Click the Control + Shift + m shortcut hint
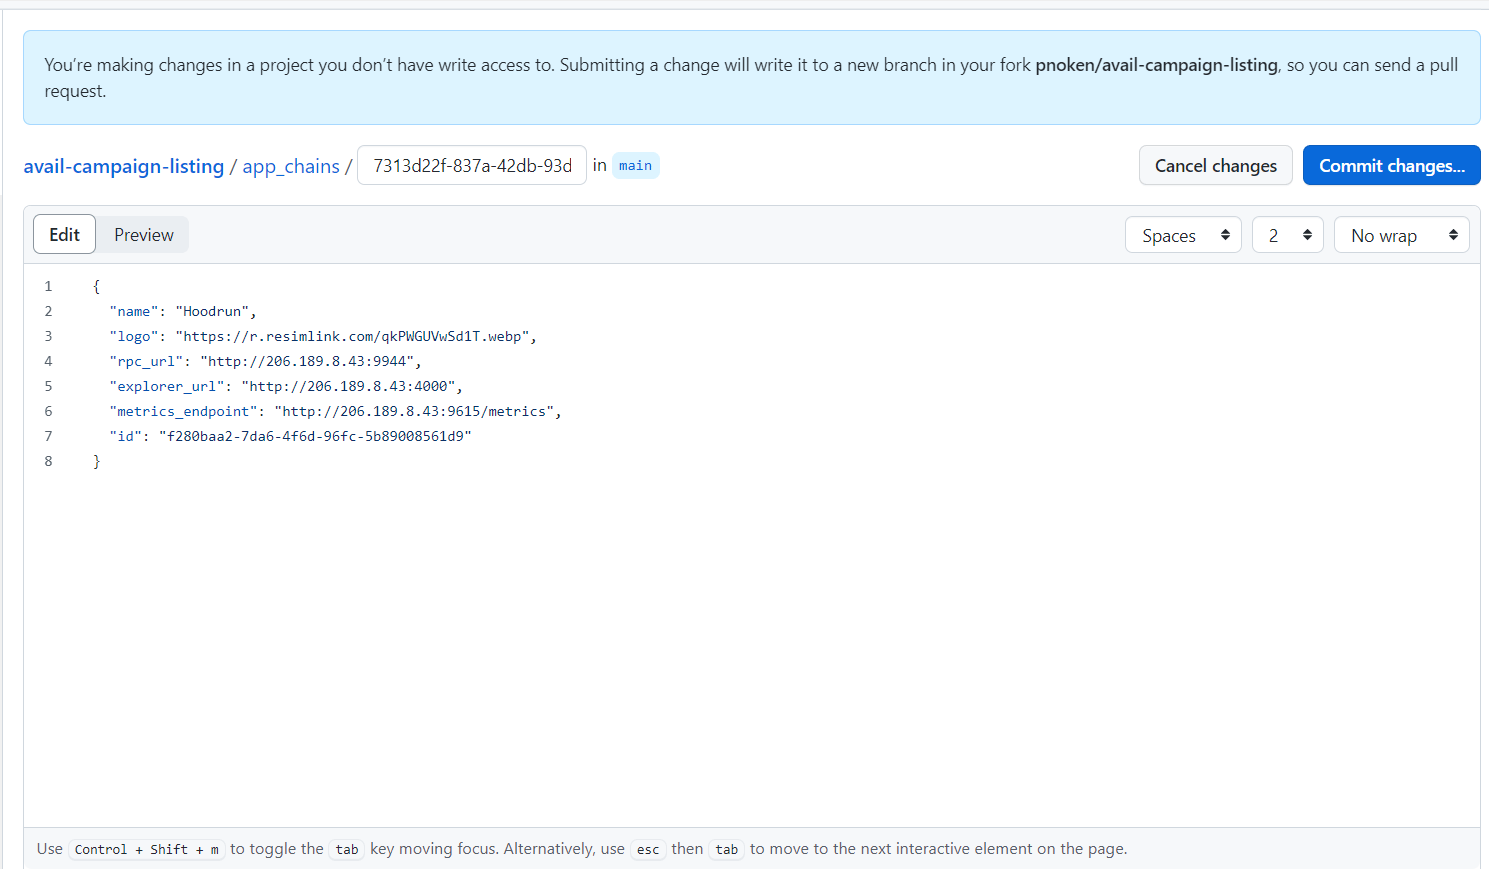This screenshot has height=869, width=1489. (147, 849)
